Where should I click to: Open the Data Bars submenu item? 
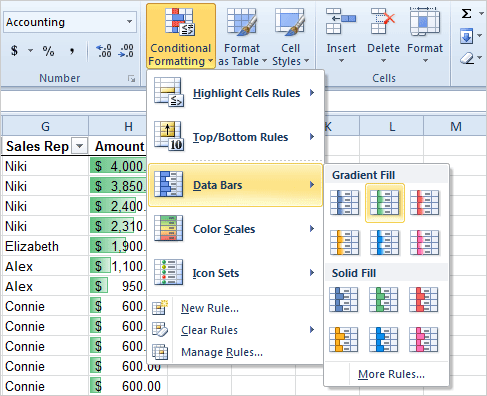[x=235, y=185]
